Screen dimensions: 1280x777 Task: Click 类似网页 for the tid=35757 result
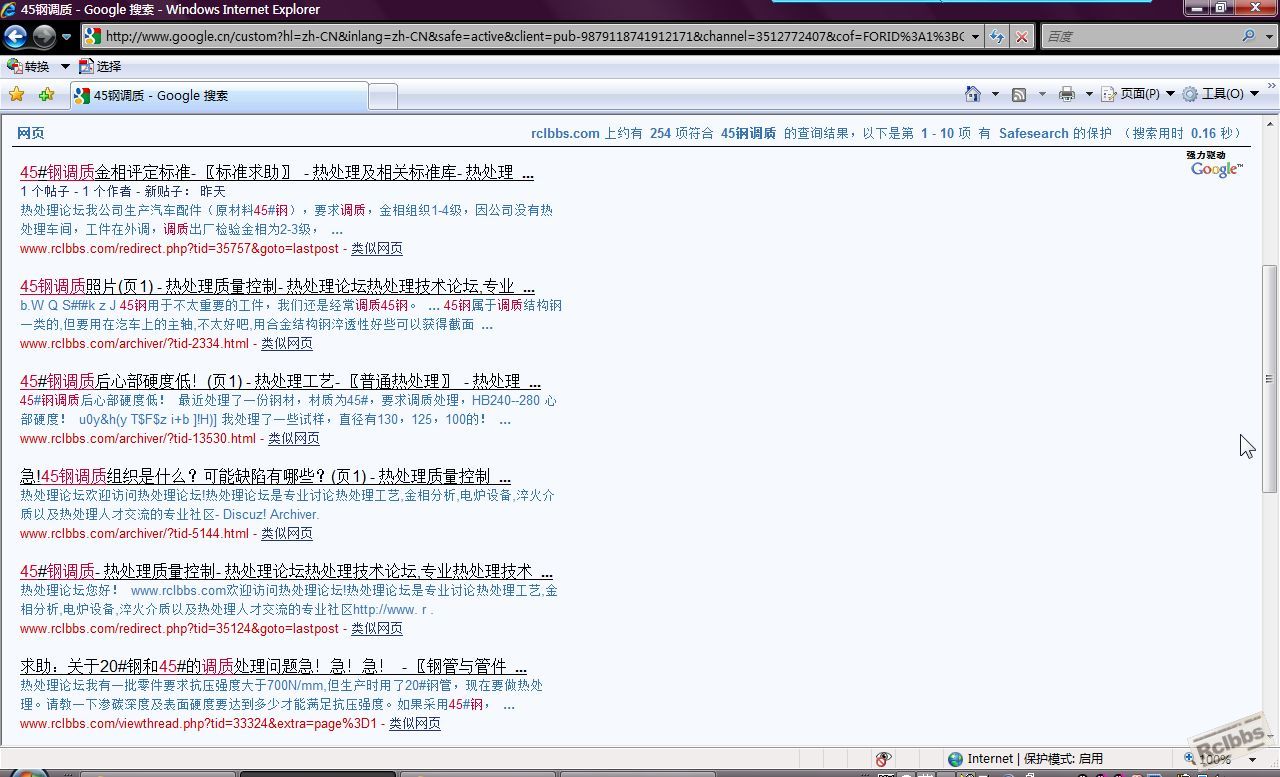coord(377,248)
